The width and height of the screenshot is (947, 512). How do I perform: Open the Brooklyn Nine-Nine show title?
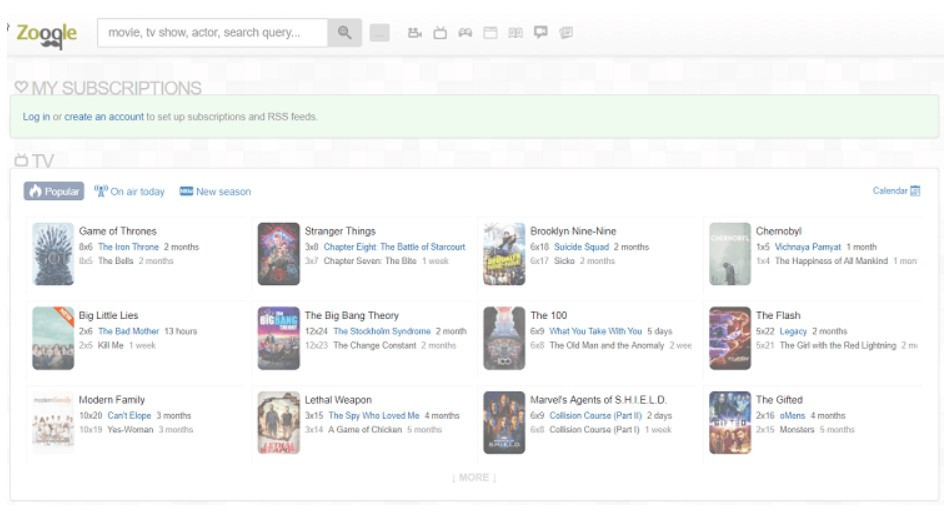[x=573, y=231]
